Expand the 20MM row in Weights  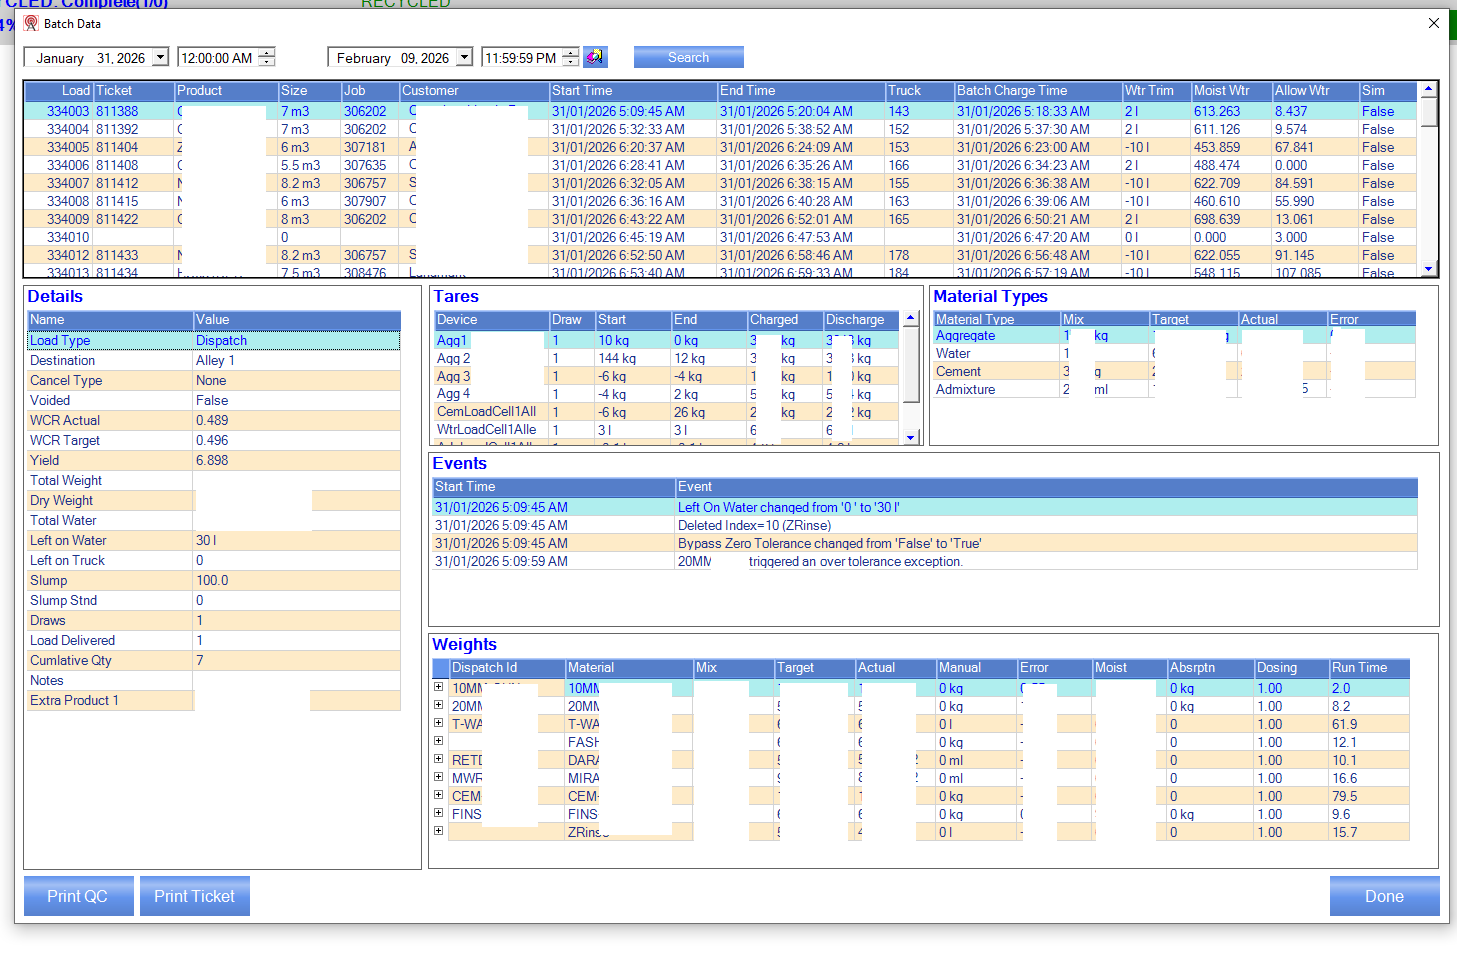(x=438, y=705)
